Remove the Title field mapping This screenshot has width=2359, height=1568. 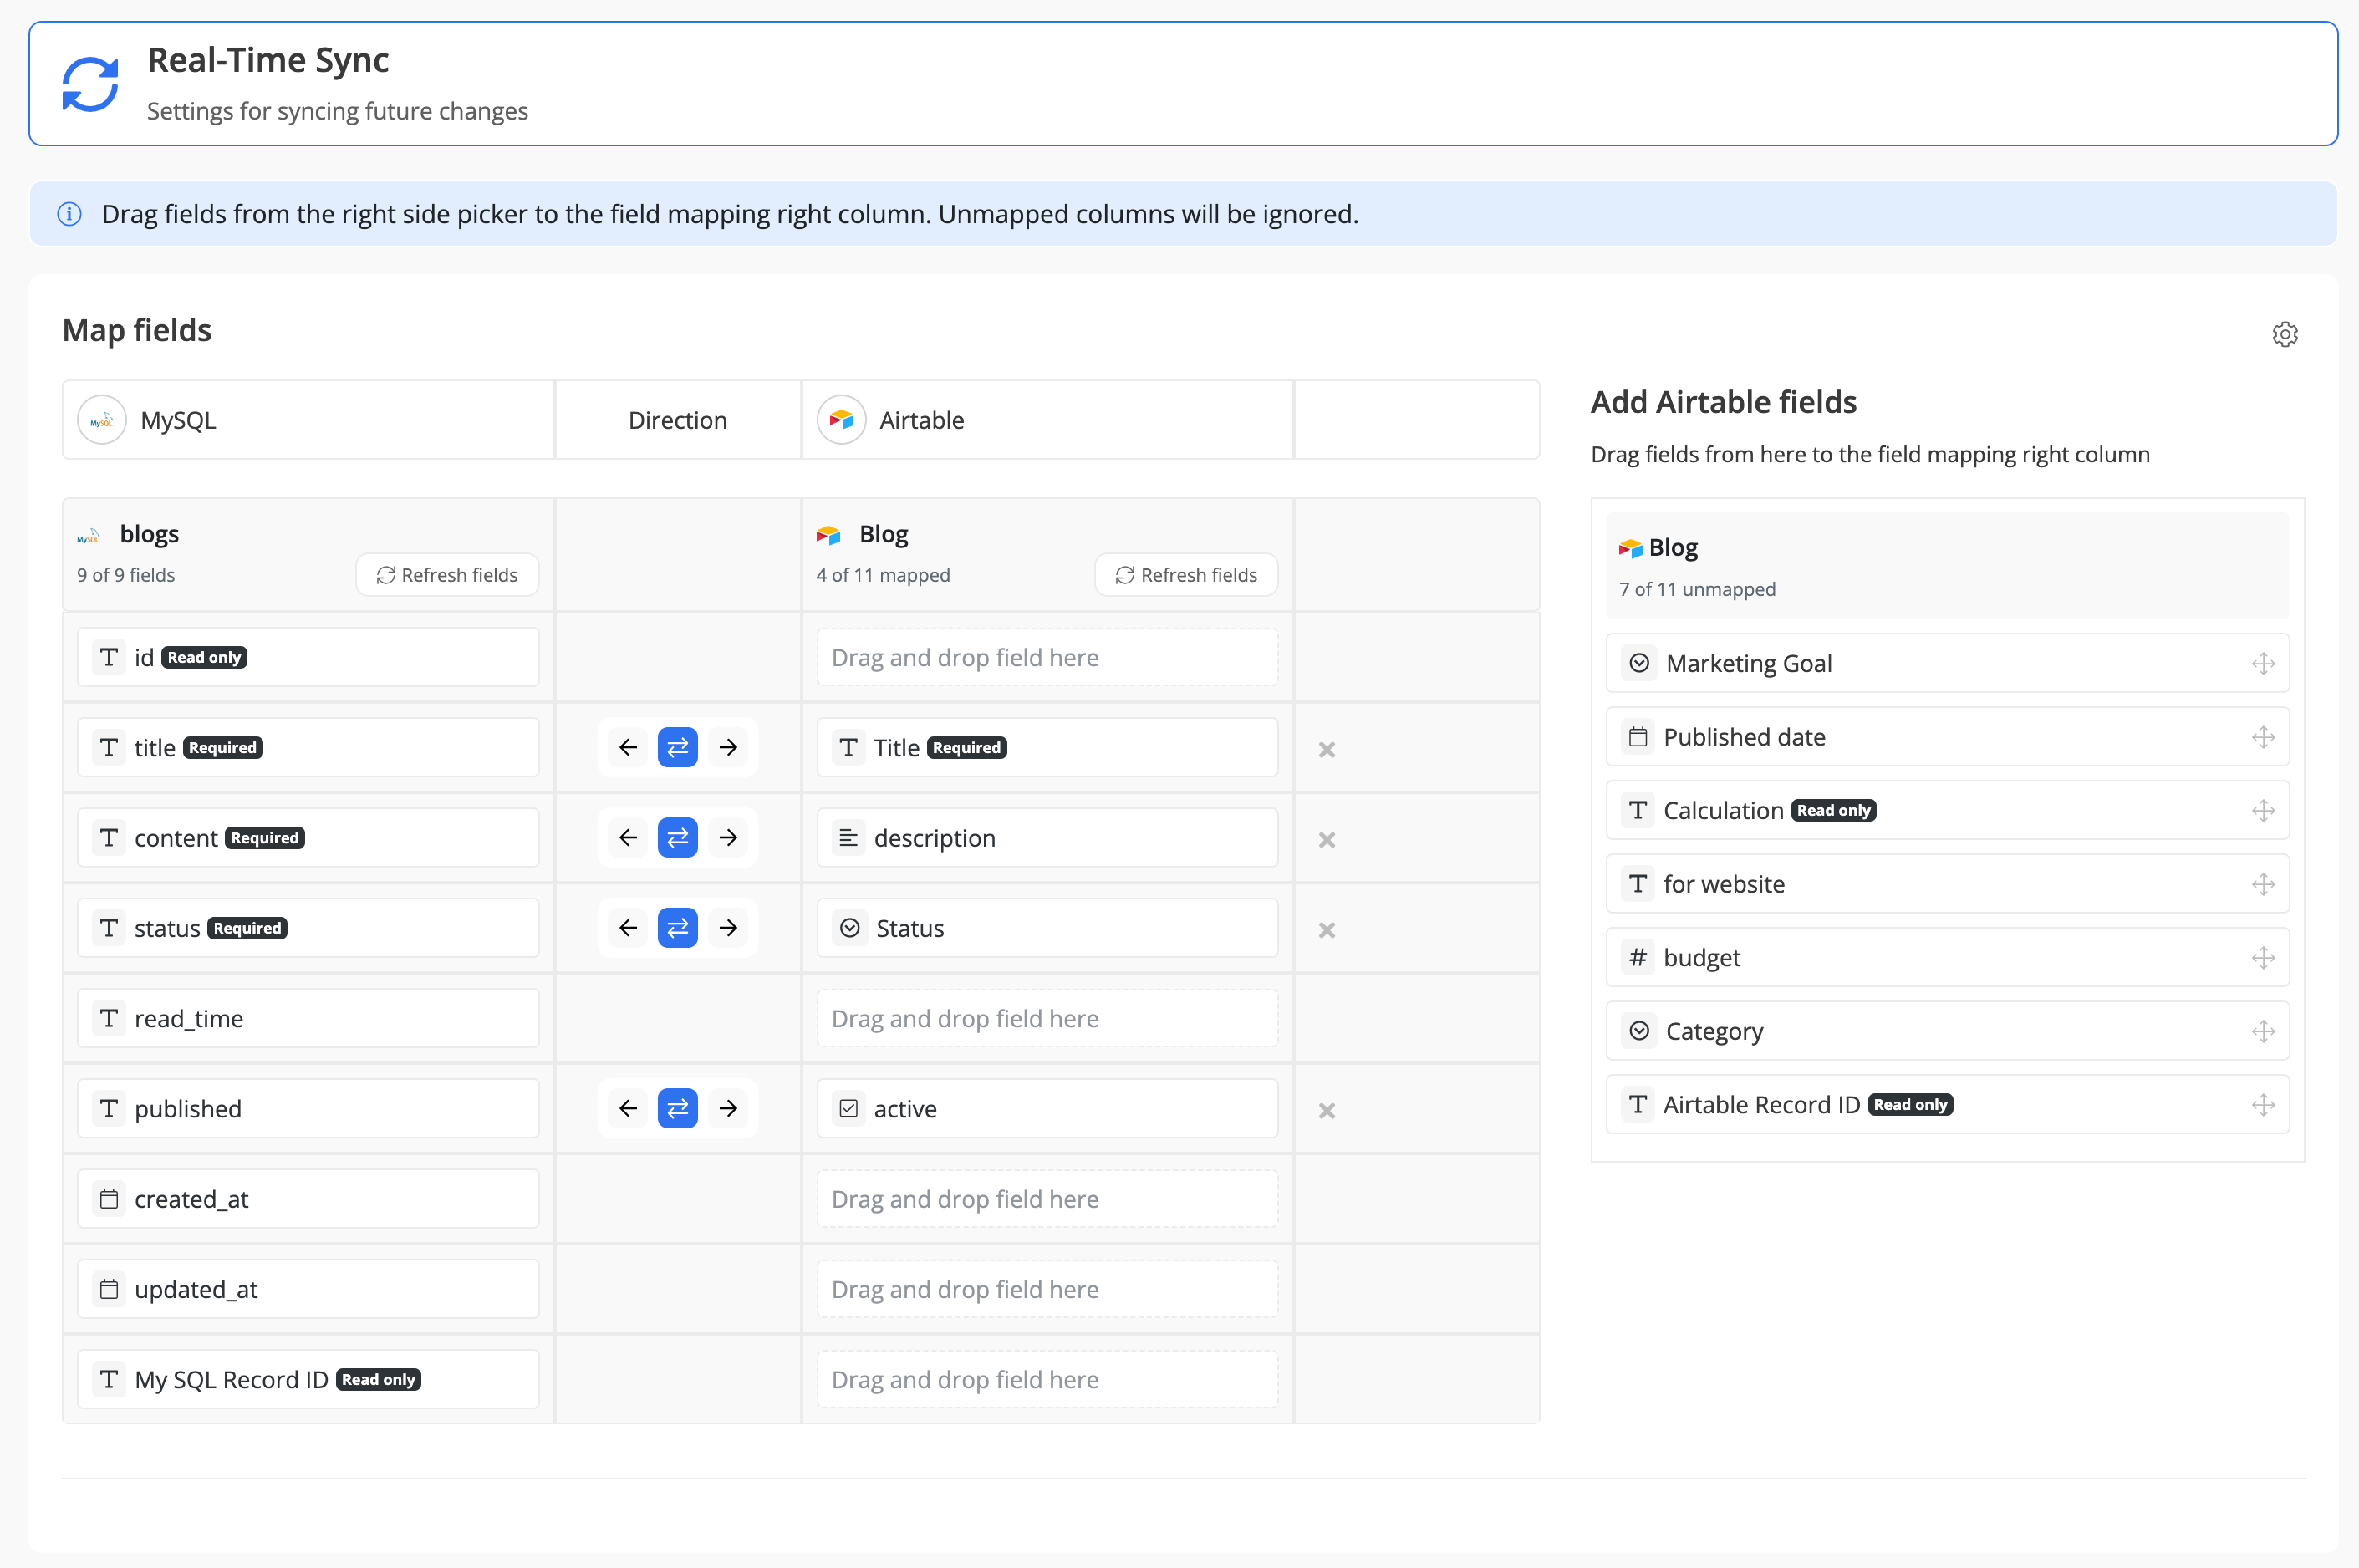click(x=1327, y=749)
